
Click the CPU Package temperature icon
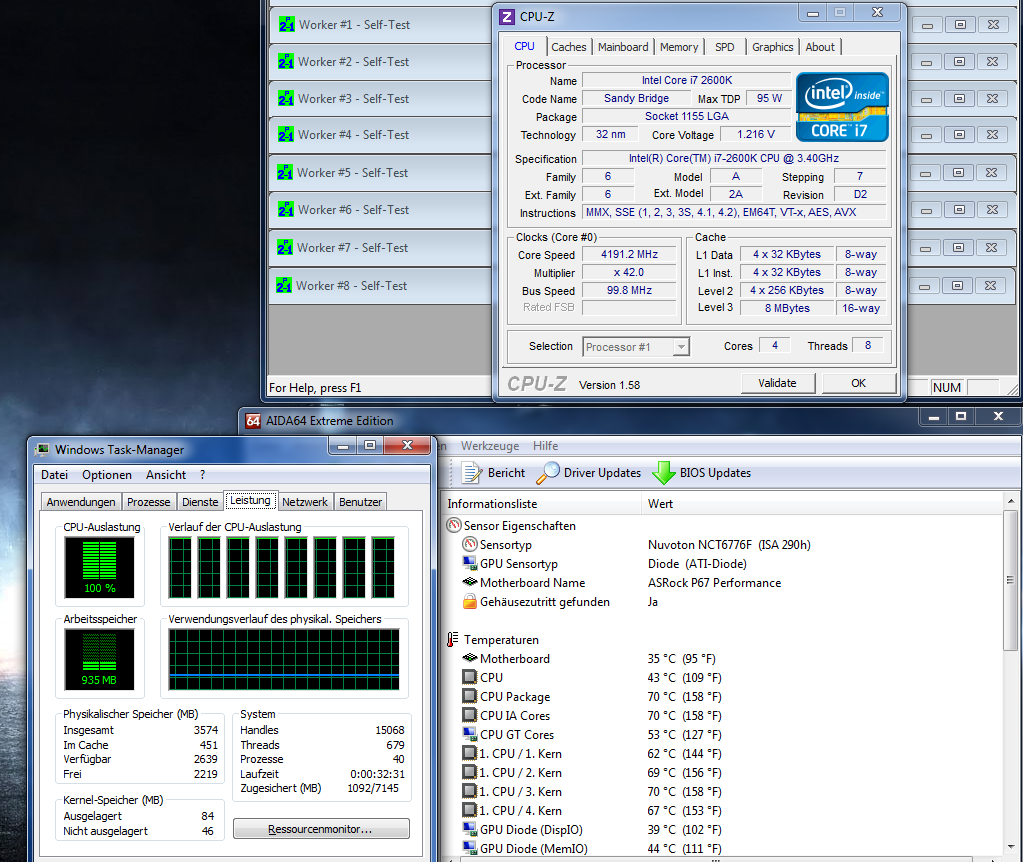click(470, 696)
